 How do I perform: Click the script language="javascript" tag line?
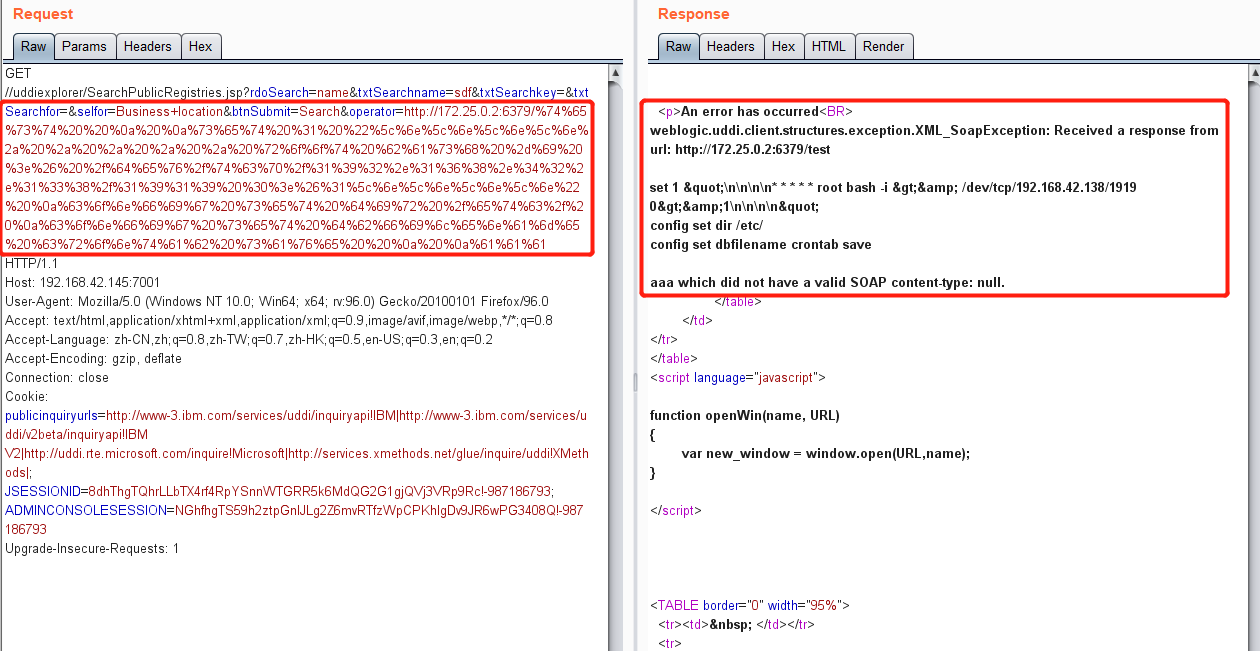point(738,378)
